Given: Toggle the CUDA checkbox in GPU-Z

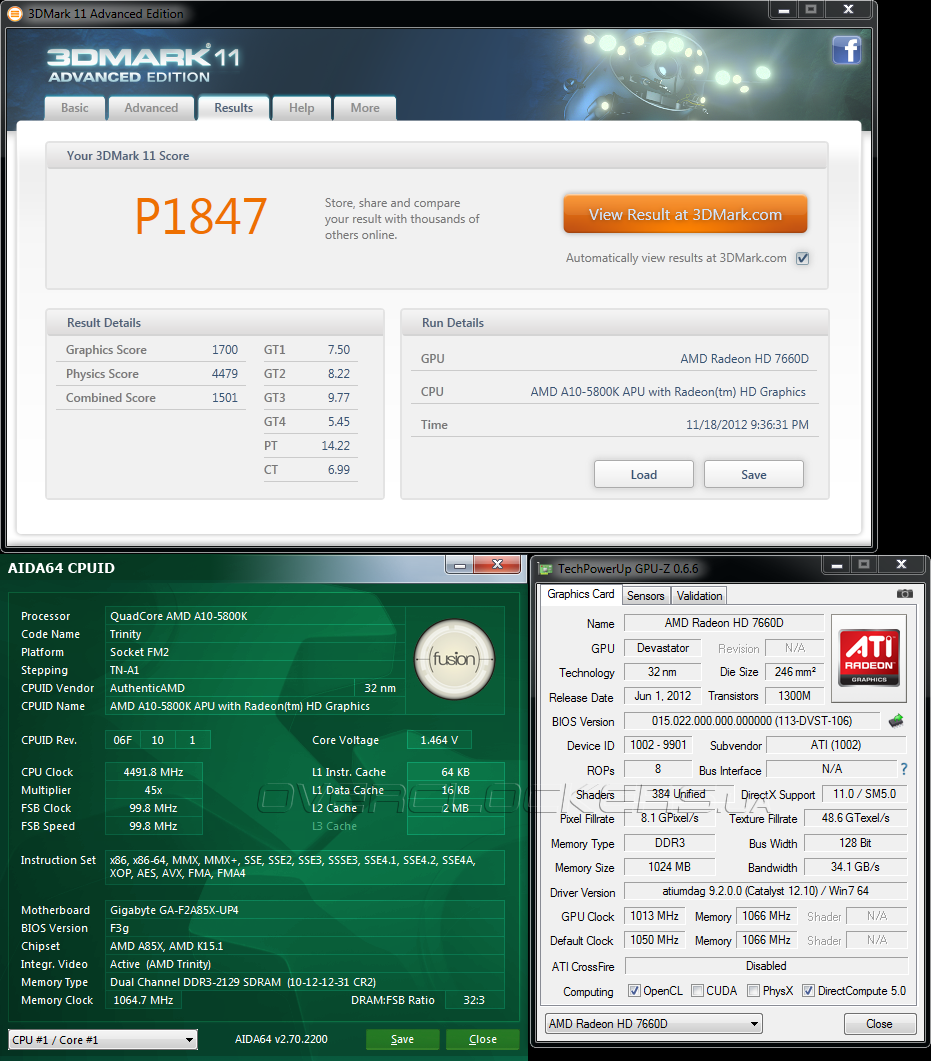Looking at the screenshot, I should point(698,991).
